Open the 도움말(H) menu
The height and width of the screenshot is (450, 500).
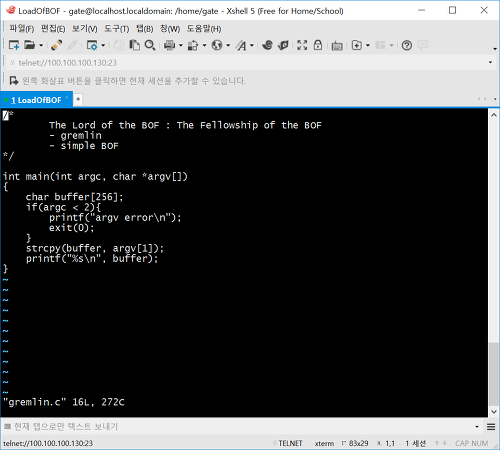coord(204,29)
